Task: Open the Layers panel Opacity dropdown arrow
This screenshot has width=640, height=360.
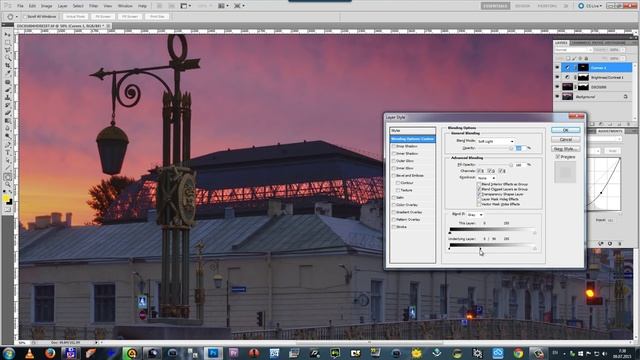Action: (x=622, y=50)
